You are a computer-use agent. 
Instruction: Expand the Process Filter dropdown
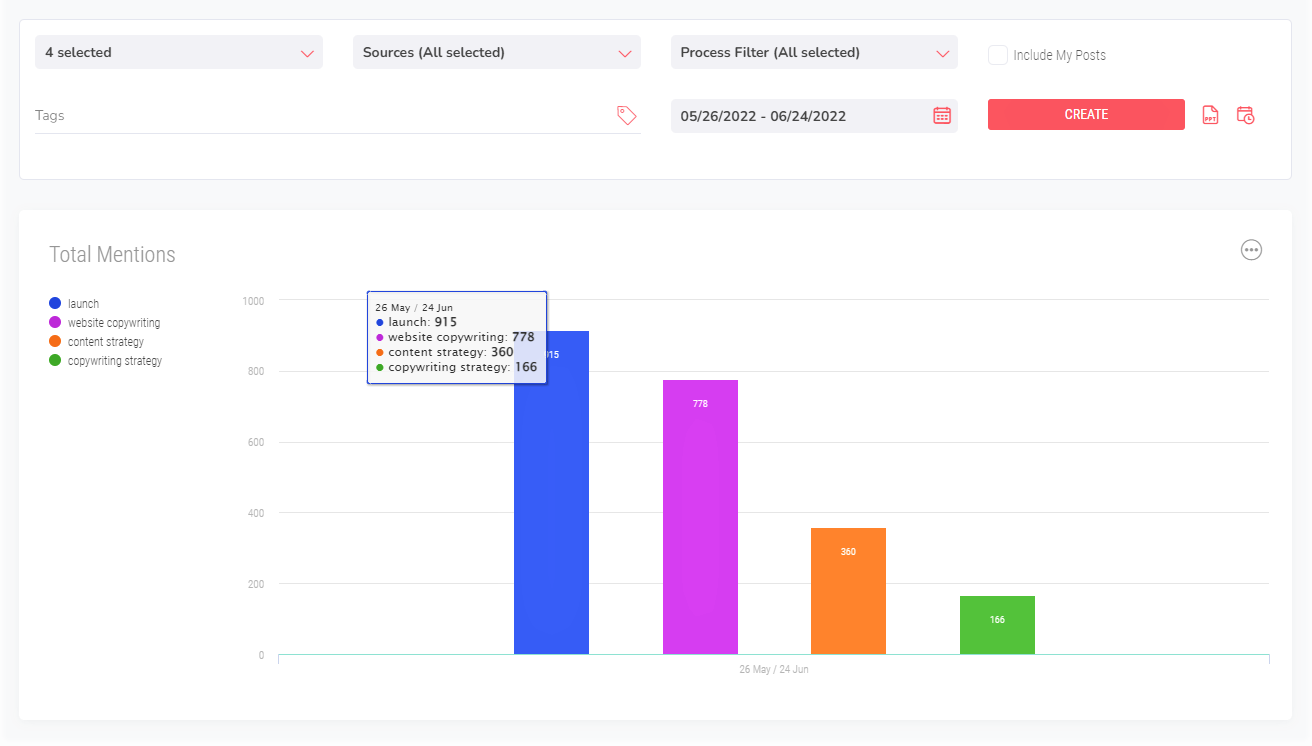click(814, 52)
